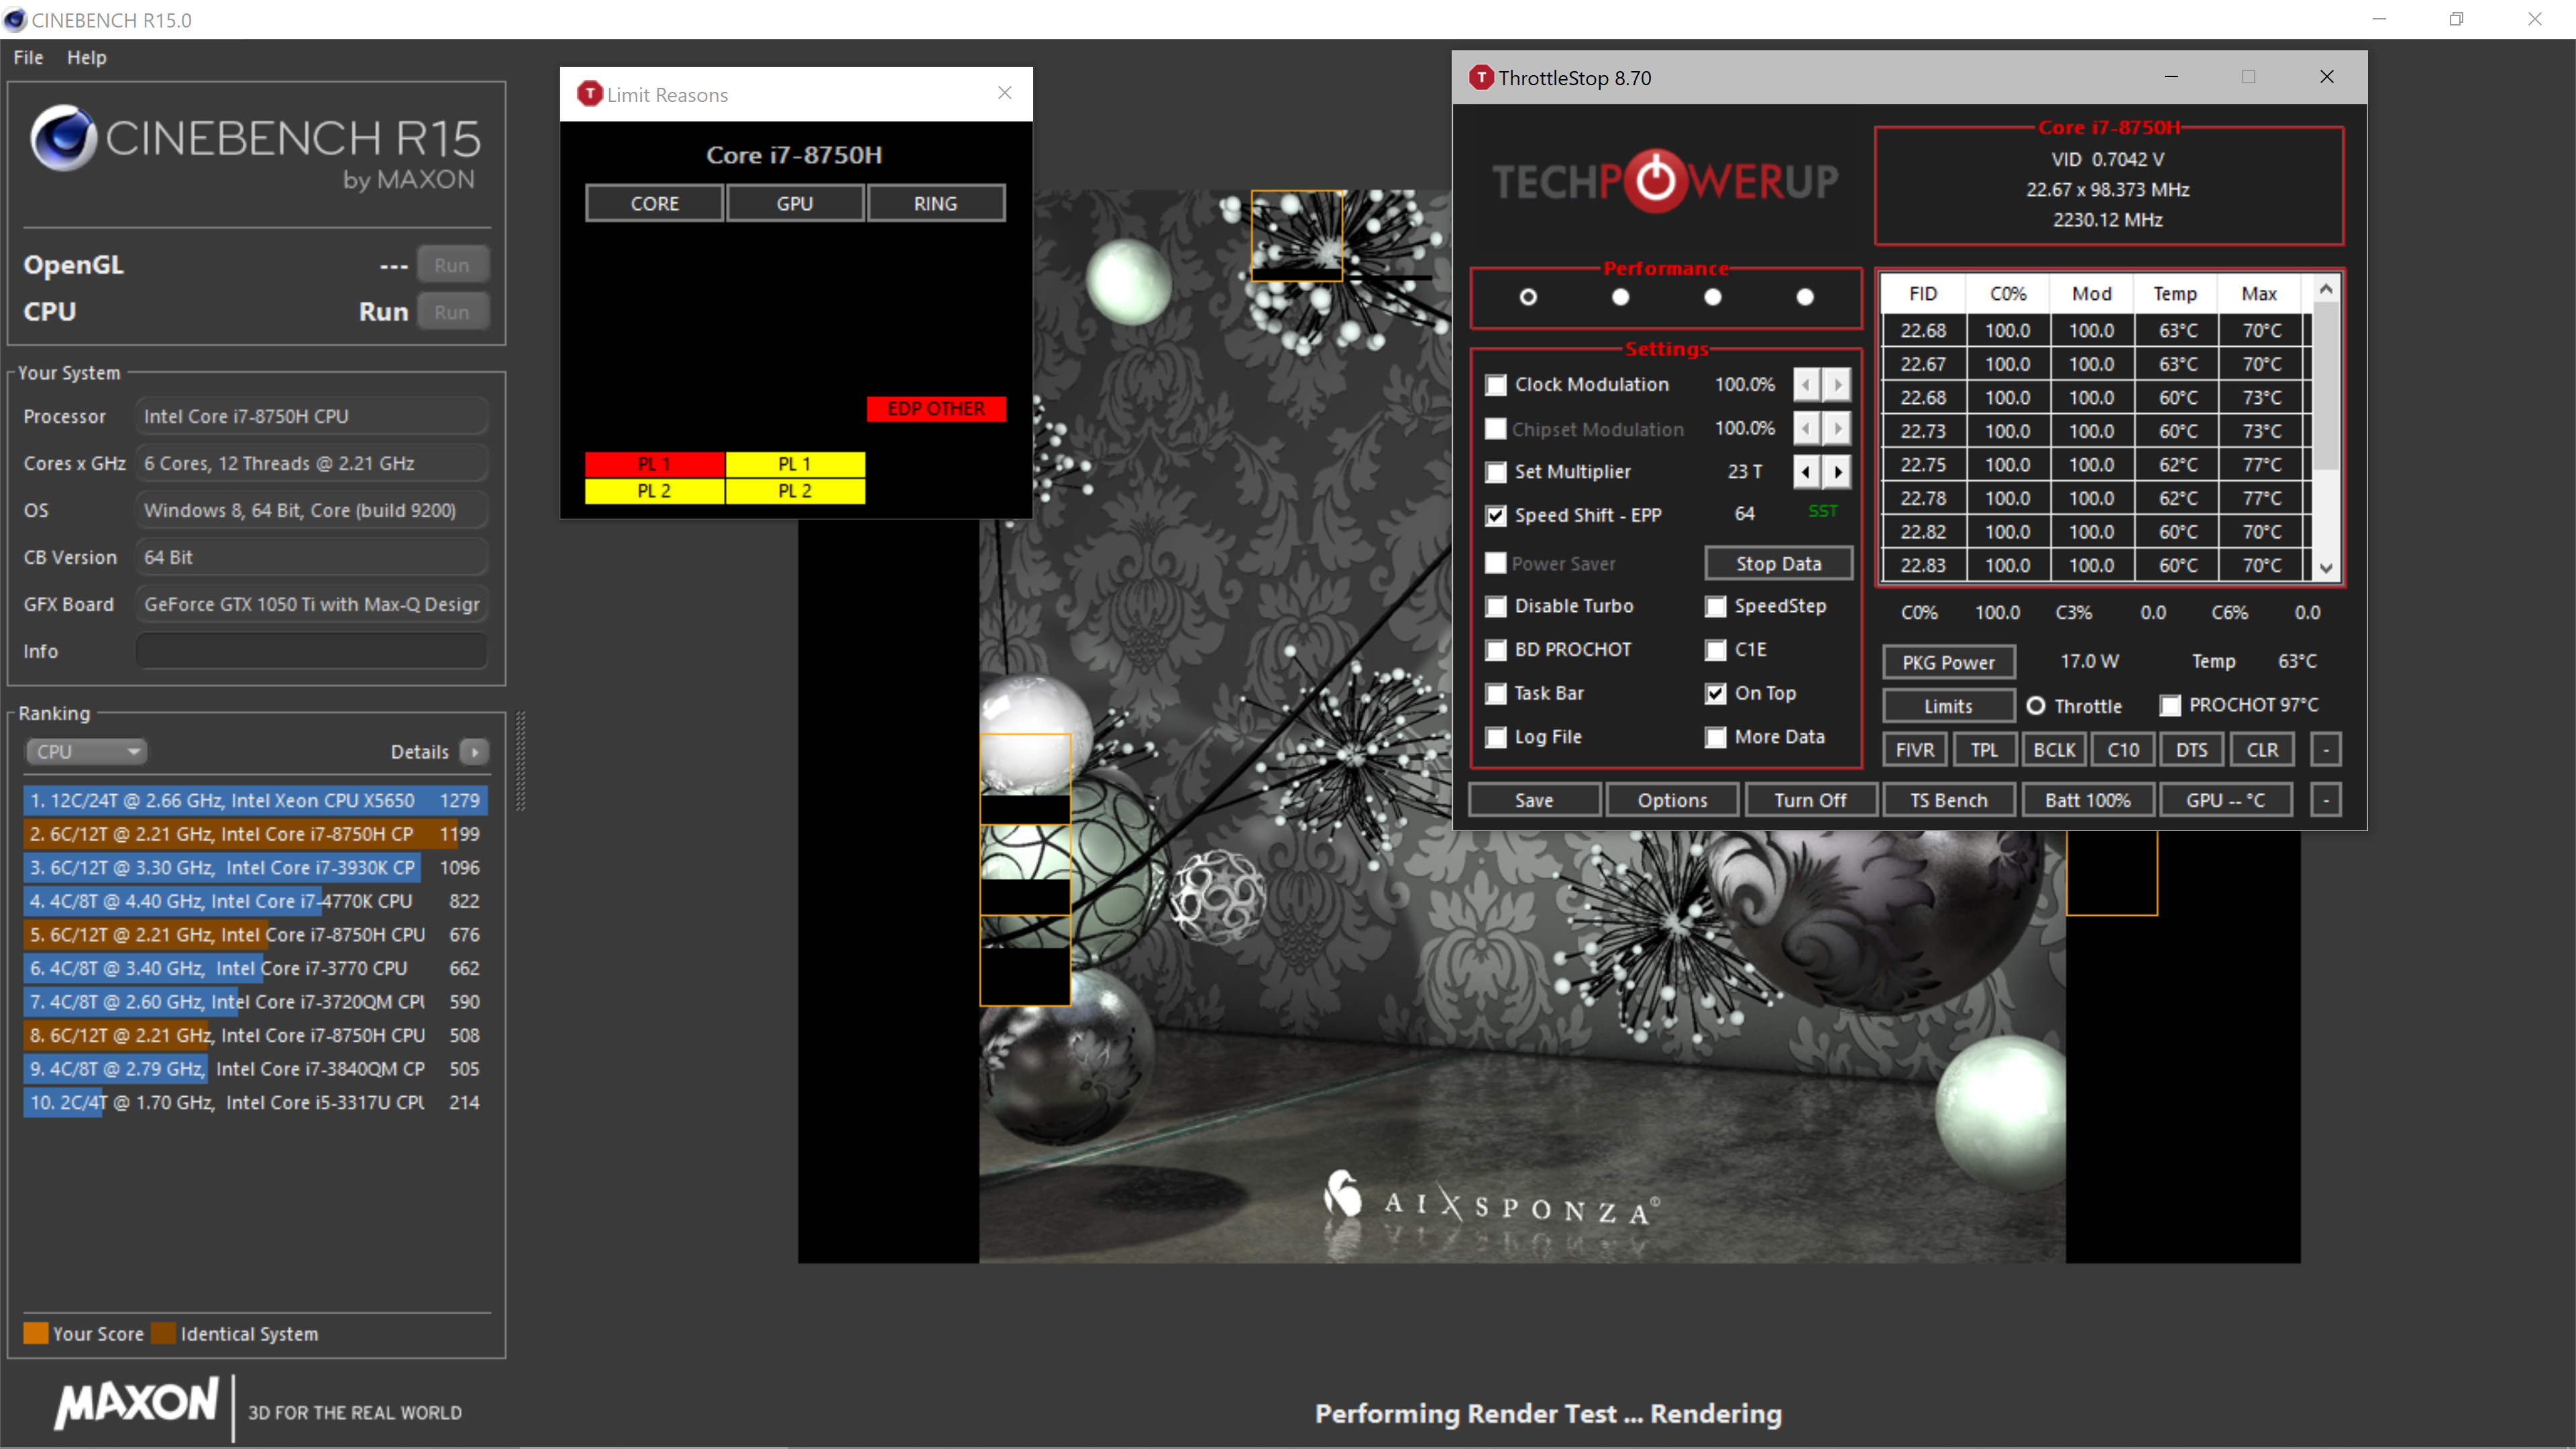Viewport: 2576px width, 1449px height.
Task: Increase Set Multiplier with right arrow
Action: [1837, 471]
